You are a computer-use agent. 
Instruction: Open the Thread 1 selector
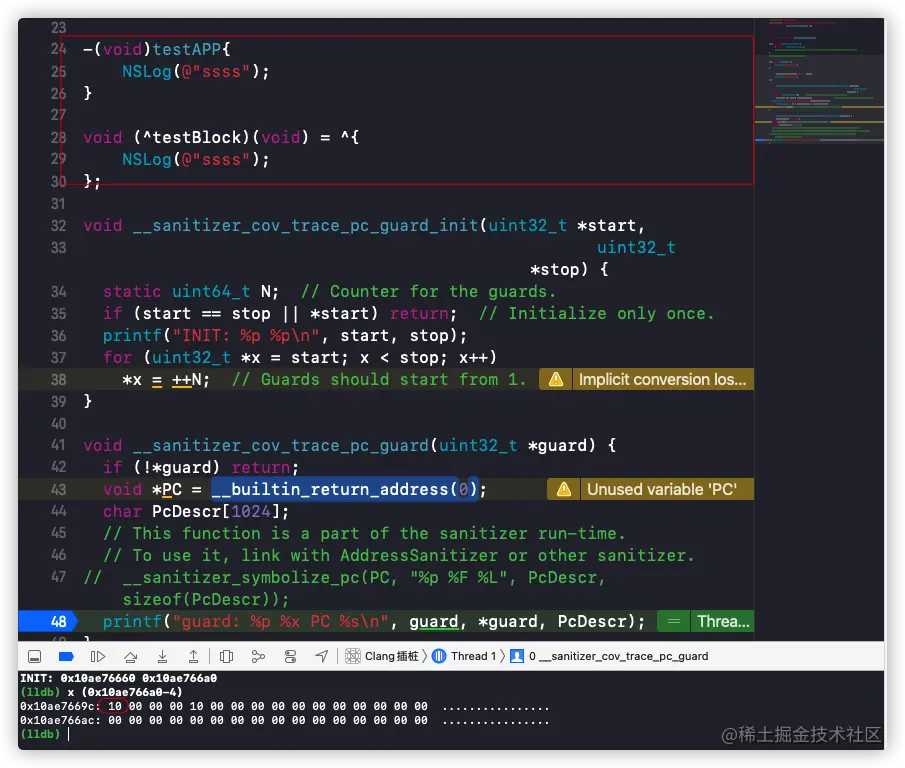pyautogui.click(x=465, y=657)
